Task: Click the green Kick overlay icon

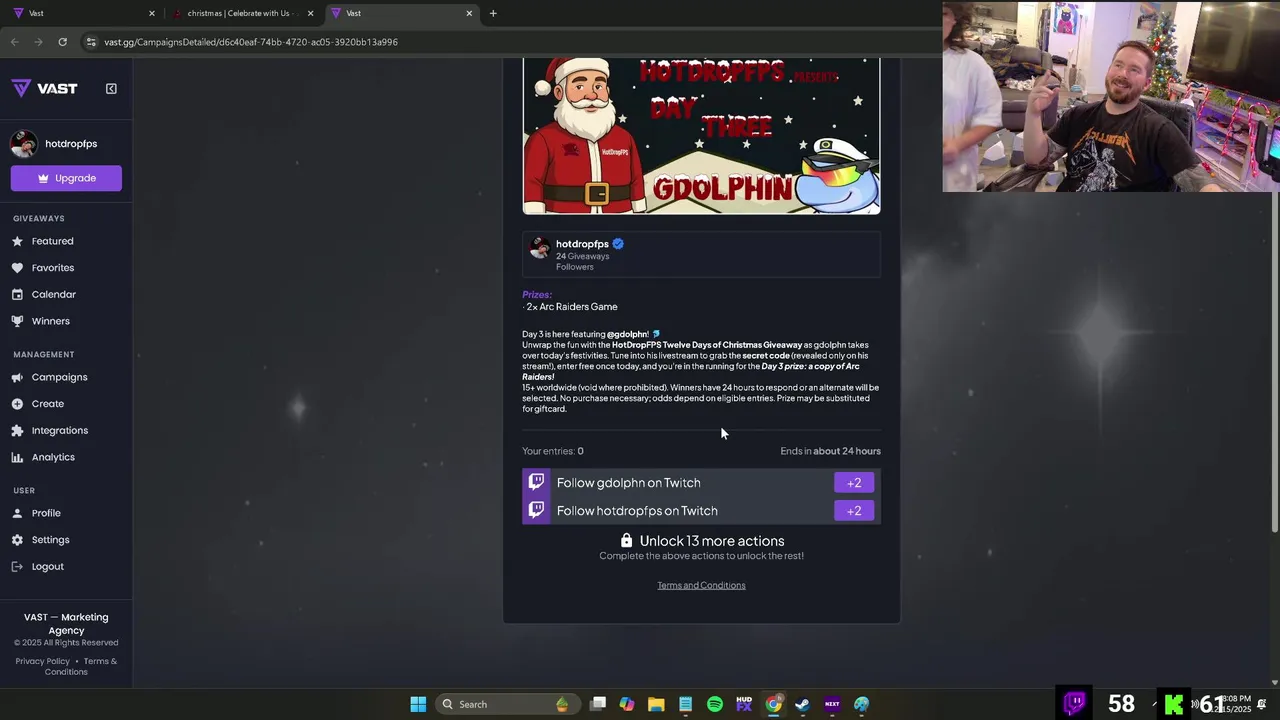Action: pos(1174,704)
